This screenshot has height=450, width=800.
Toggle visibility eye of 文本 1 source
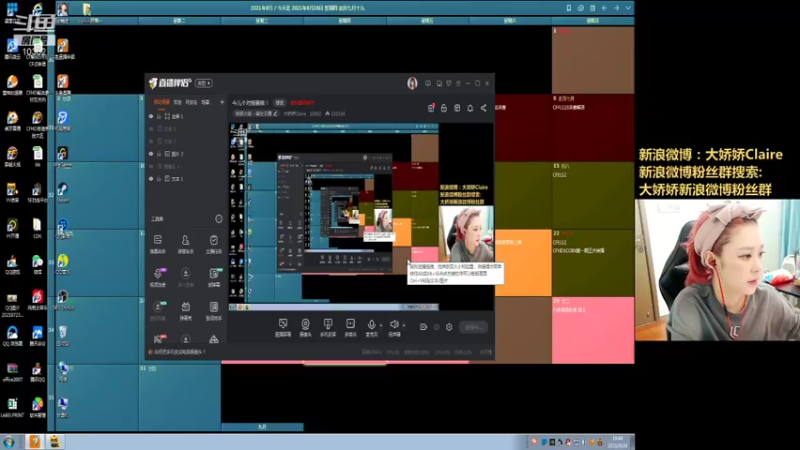[x=151, y=179]
